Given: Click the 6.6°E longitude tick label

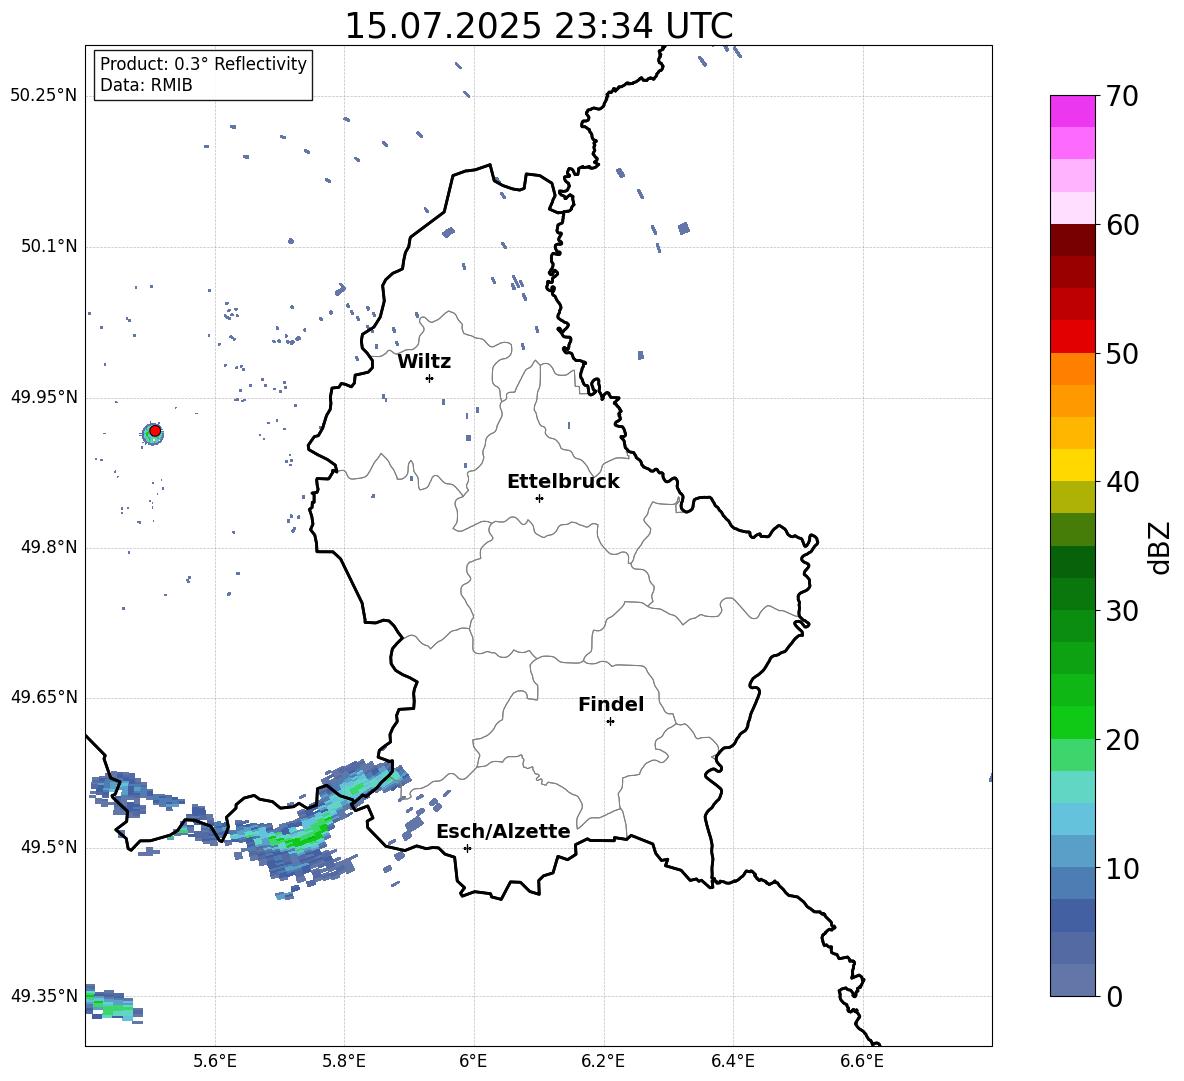Looking at the screenshot, I should pyautogui.click(x=862, y=1061).
